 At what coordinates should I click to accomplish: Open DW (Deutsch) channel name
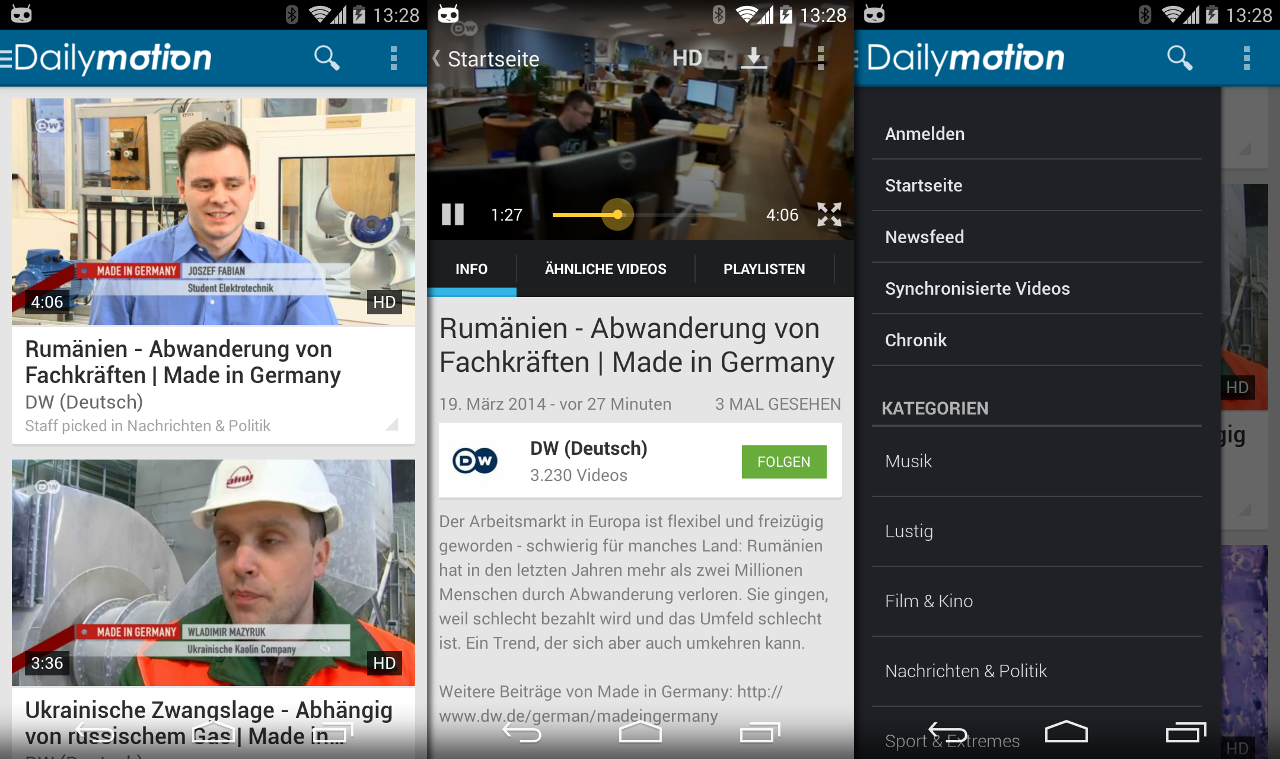[589, 448]
